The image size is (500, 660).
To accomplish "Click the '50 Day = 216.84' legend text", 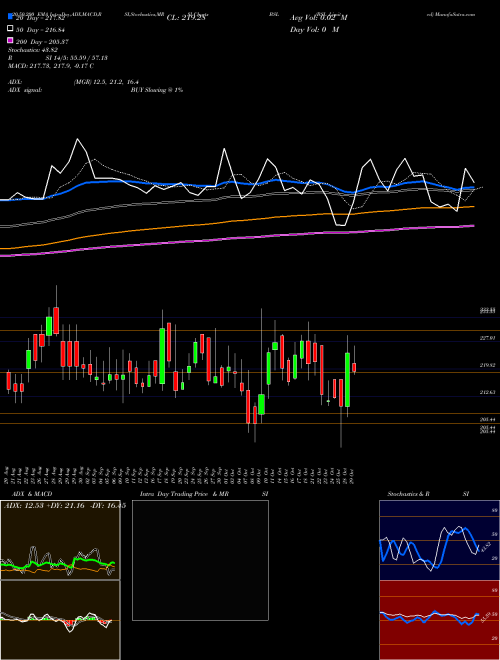I will pos(41,30).
